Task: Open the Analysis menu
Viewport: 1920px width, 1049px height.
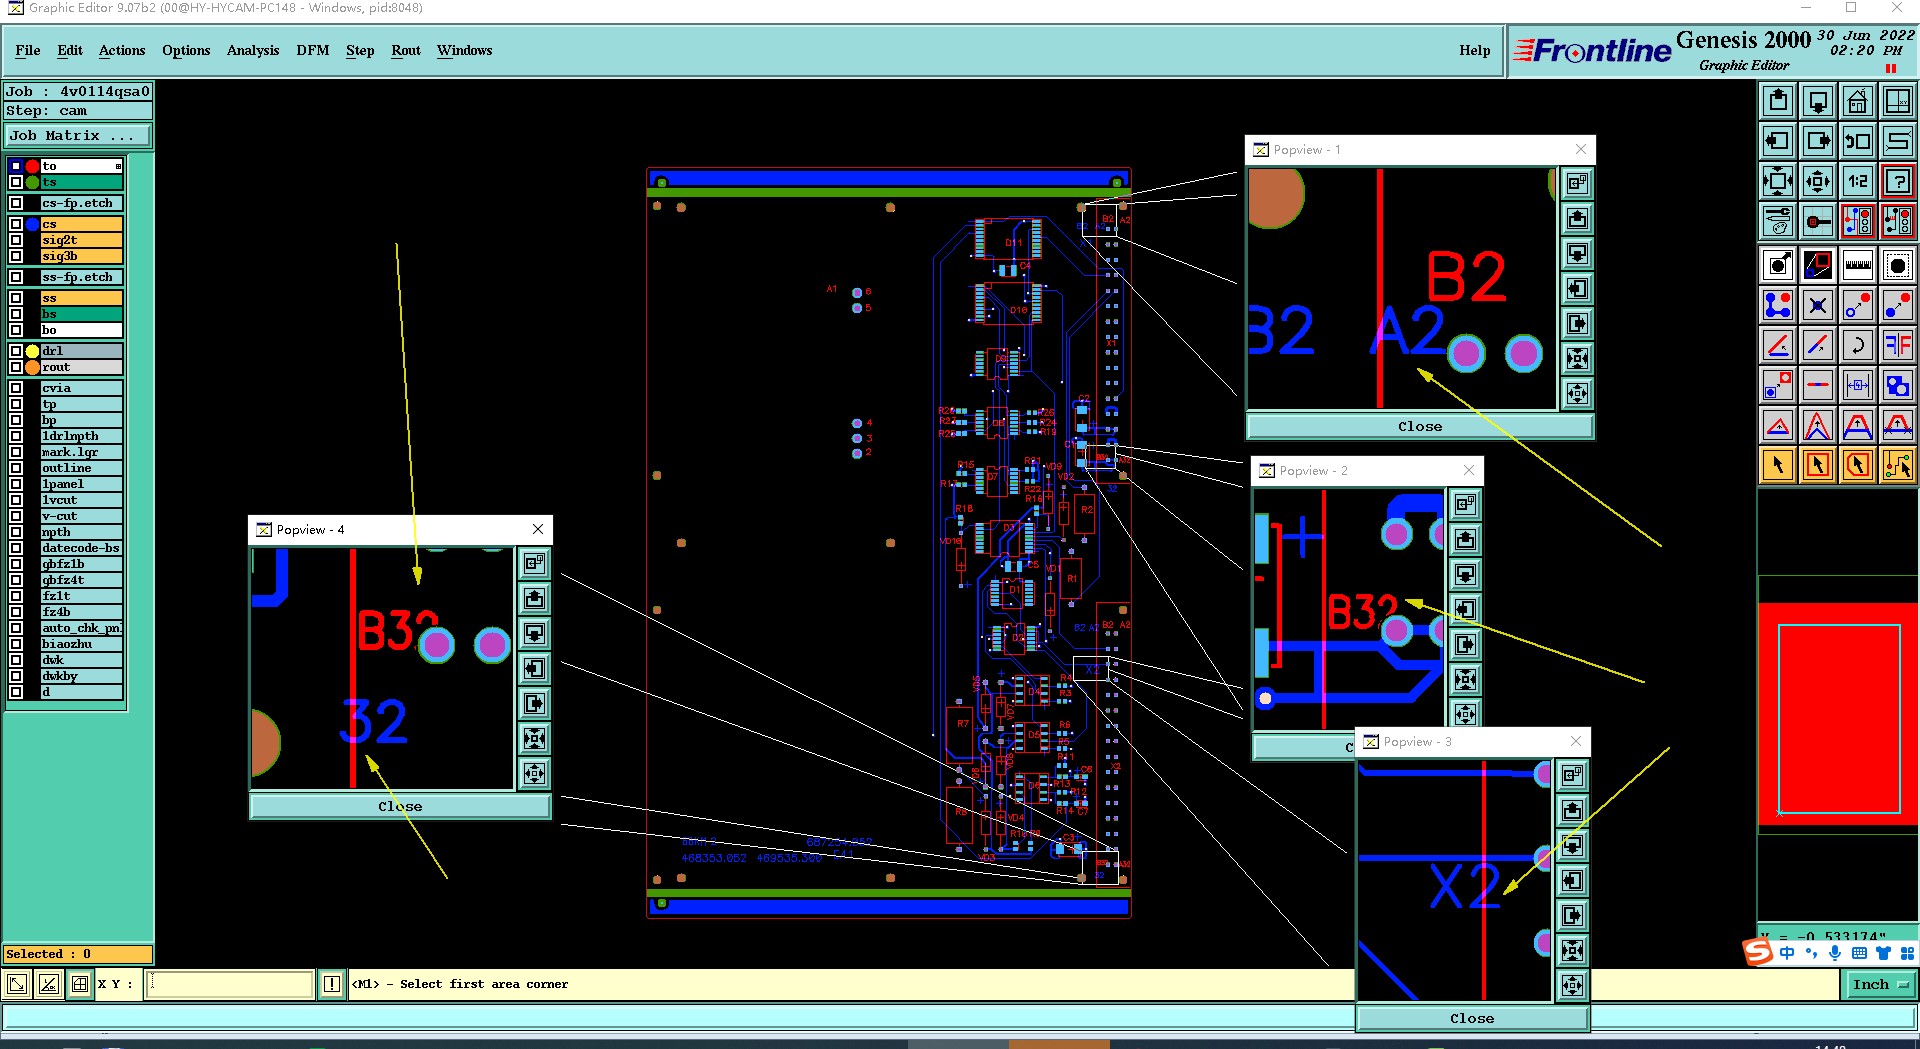Action: [x=253, y=50]
